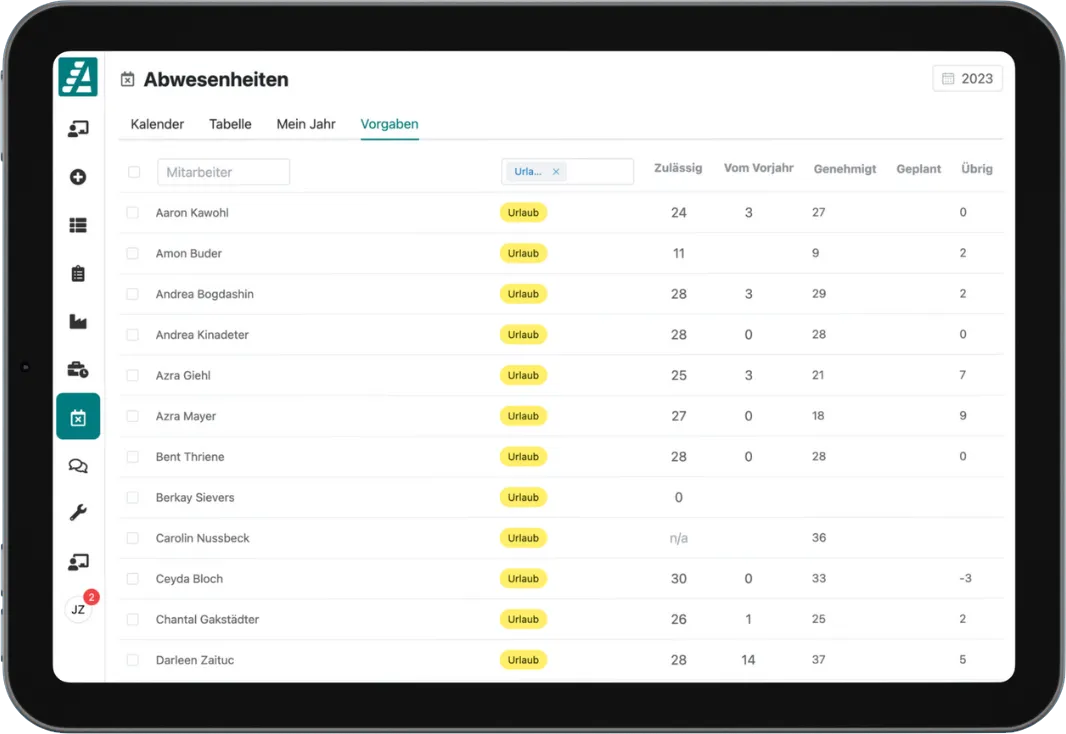The height and width of the screenshot is (734, 1066).
Task: Open the JZ user avatar with notifications
Action: click(x=78, y=609)
